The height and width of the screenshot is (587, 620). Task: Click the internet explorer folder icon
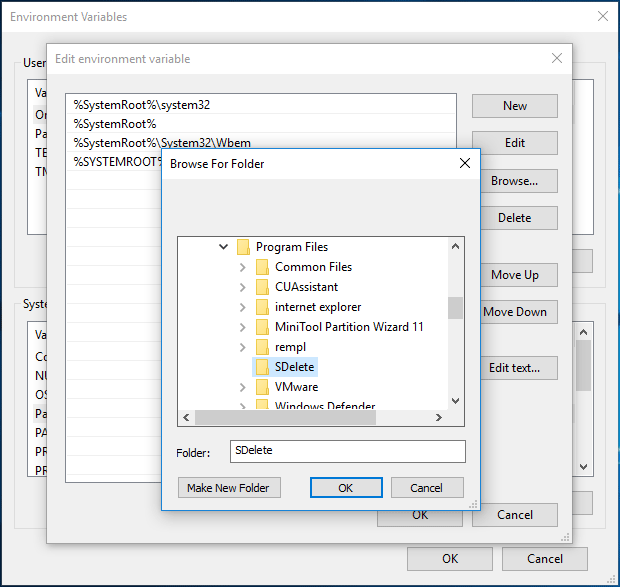(x=262, y=307)
